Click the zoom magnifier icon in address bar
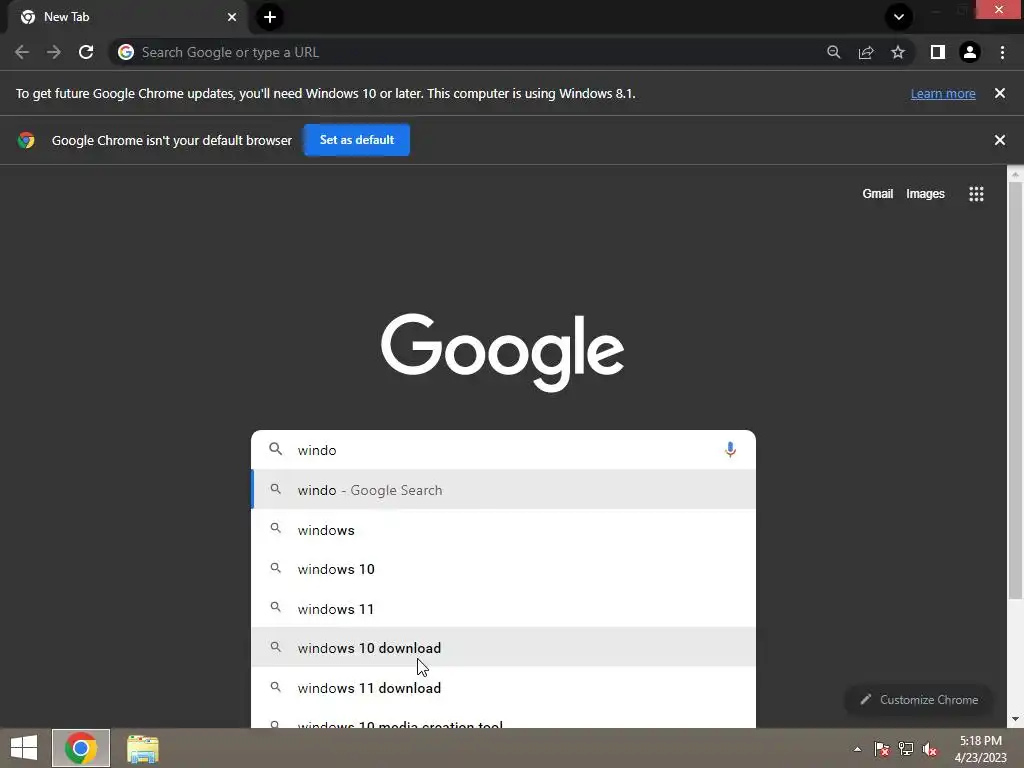 [833, 52]
